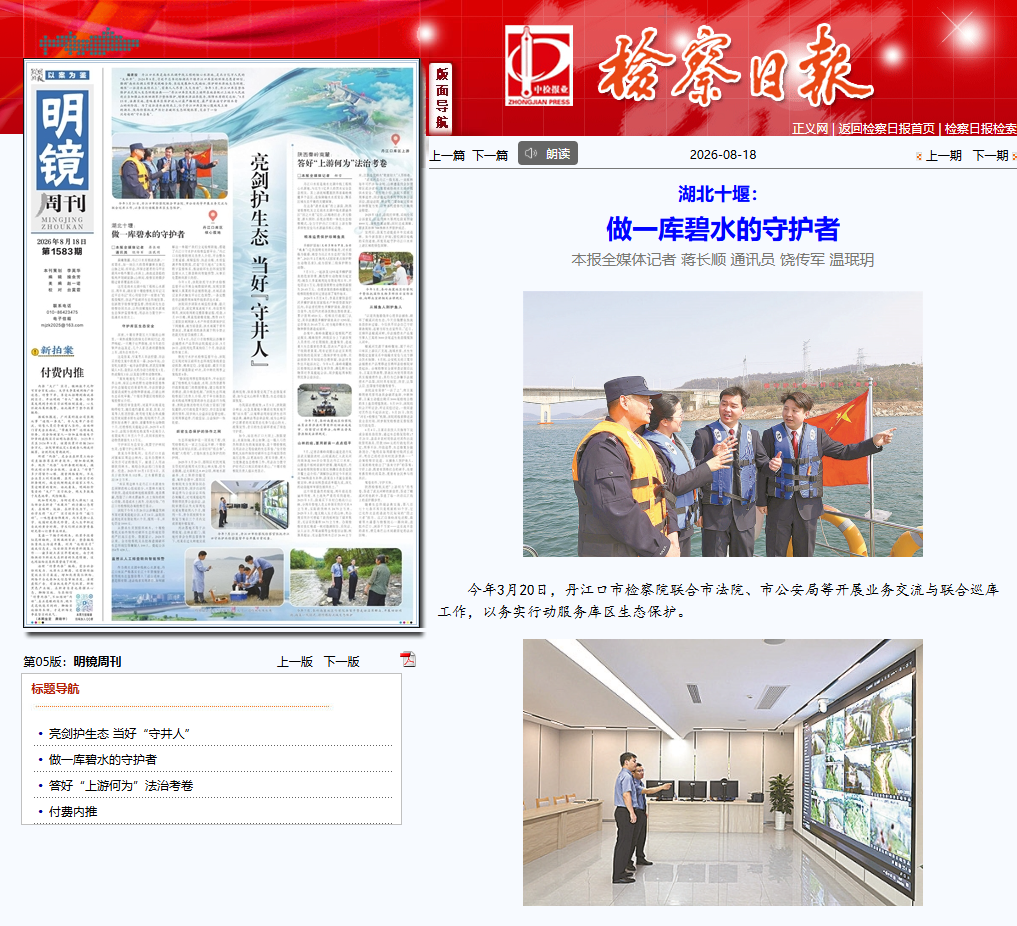Click the speaker icon on 朗读 button
This screenshot has height=926, width=1017.
tap(531, 154)
